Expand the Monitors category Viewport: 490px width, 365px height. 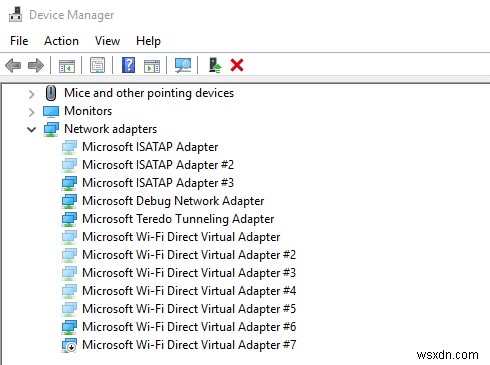click(x=32, y=112)
